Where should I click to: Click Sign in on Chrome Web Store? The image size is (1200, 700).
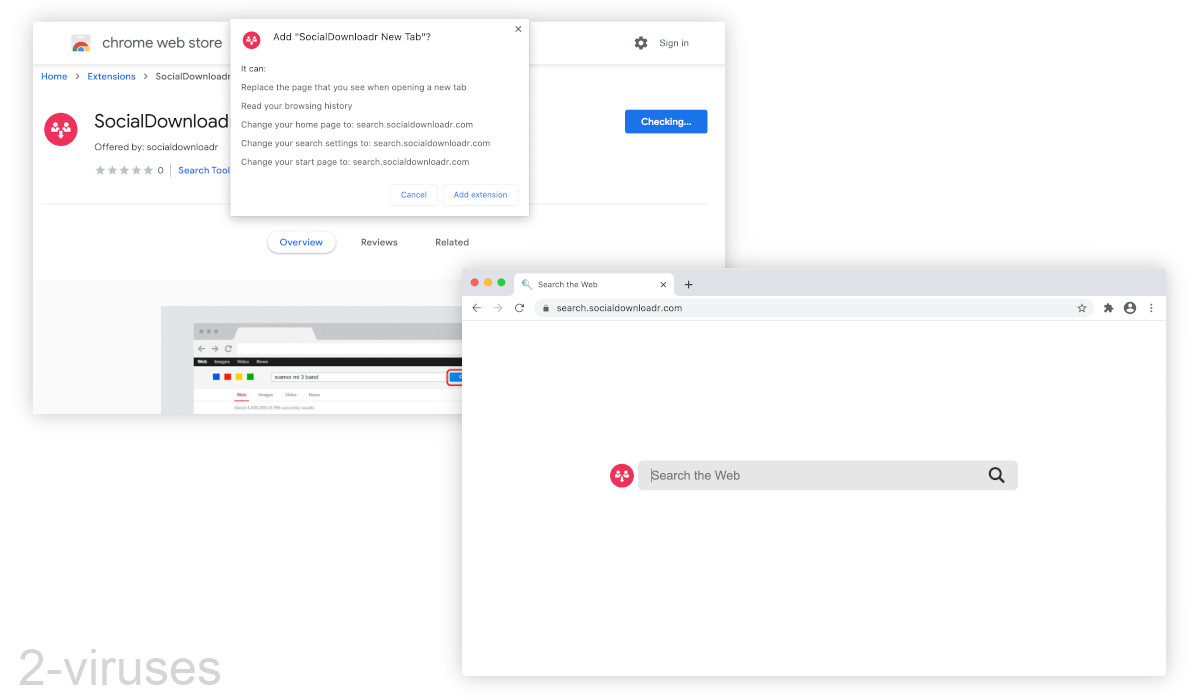point(674,43)
